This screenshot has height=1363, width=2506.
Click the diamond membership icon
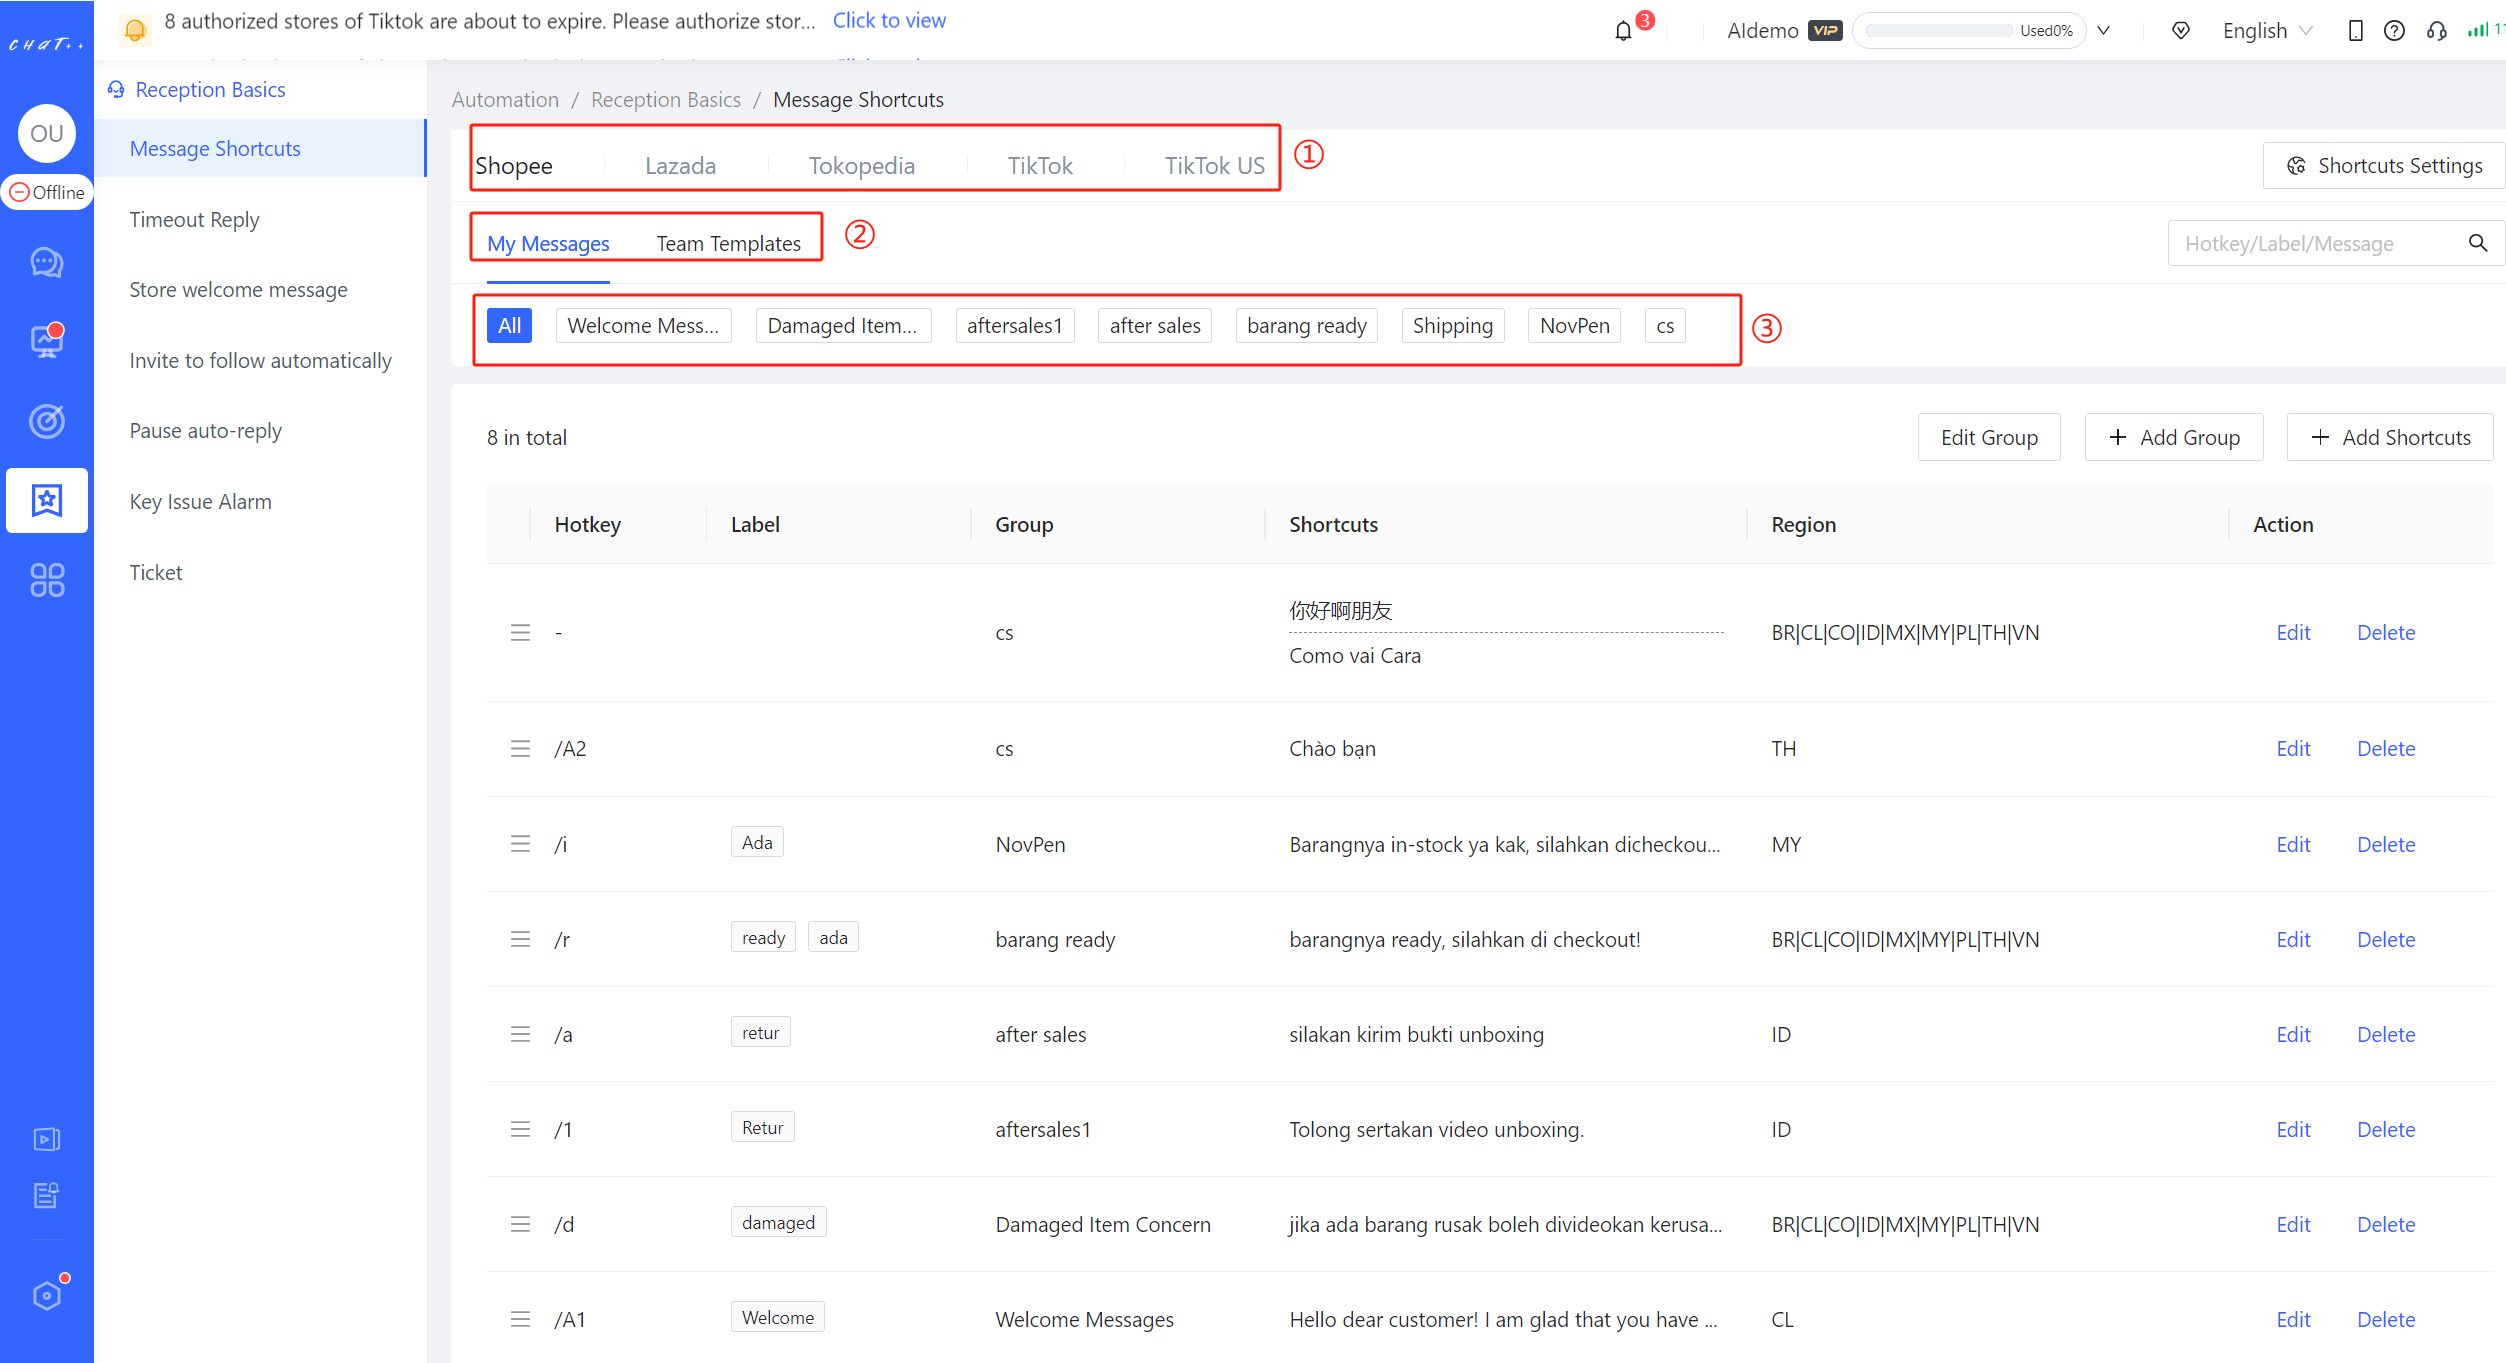(x=2180, y=30)
